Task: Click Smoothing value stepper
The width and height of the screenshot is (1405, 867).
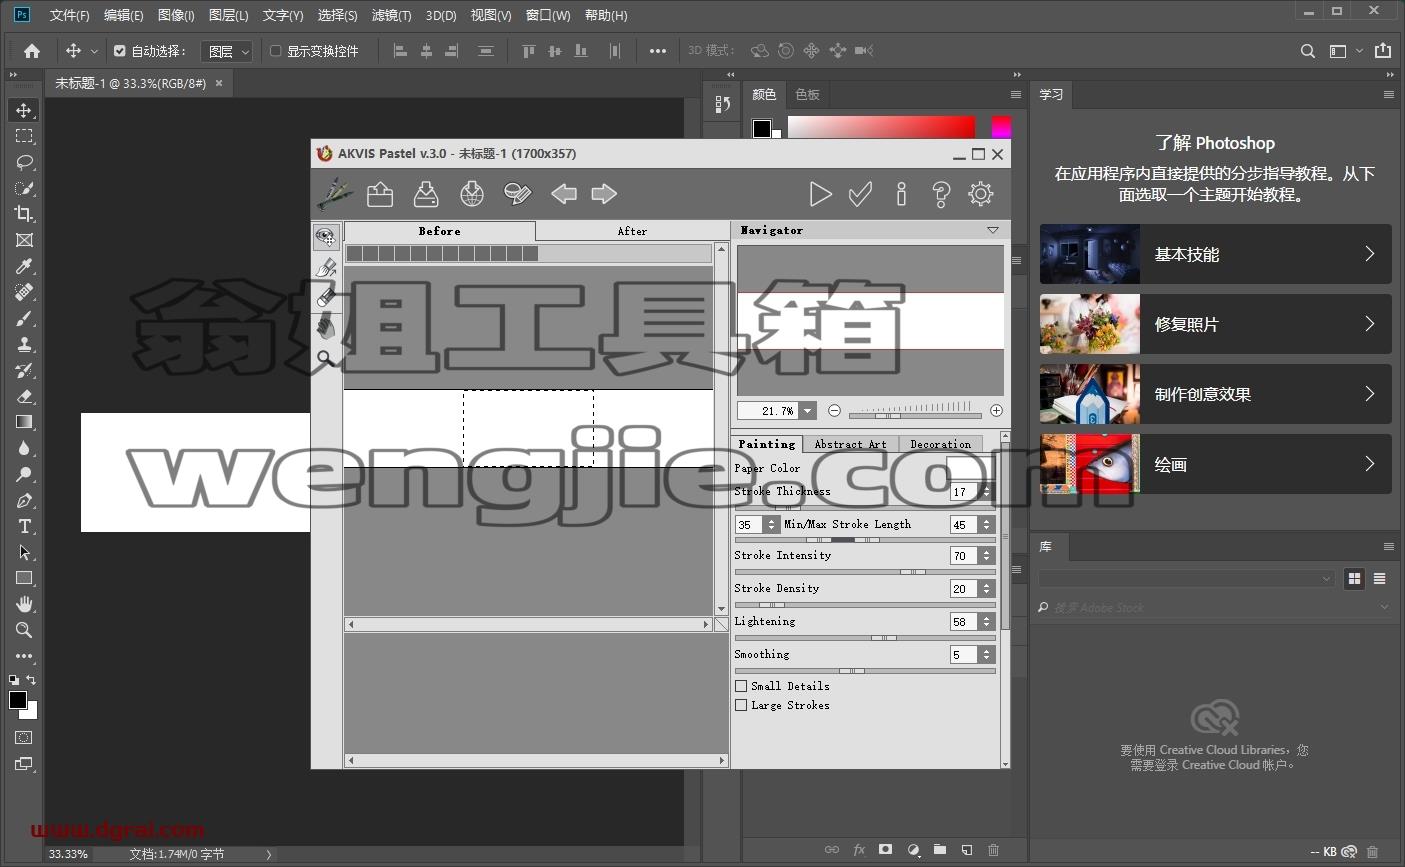Action: click(x=987, y=655)
